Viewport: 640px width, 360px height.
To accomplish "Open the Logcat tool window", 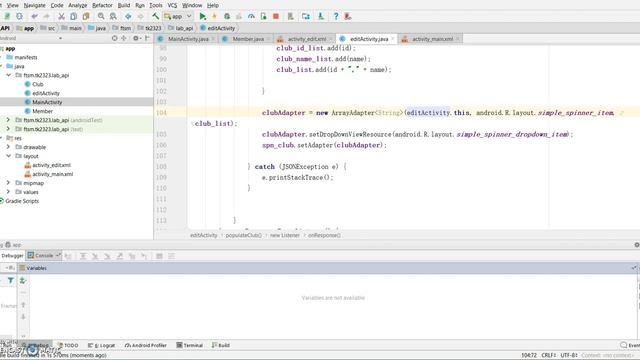I will pyautogui.click(x=102, y=345).
